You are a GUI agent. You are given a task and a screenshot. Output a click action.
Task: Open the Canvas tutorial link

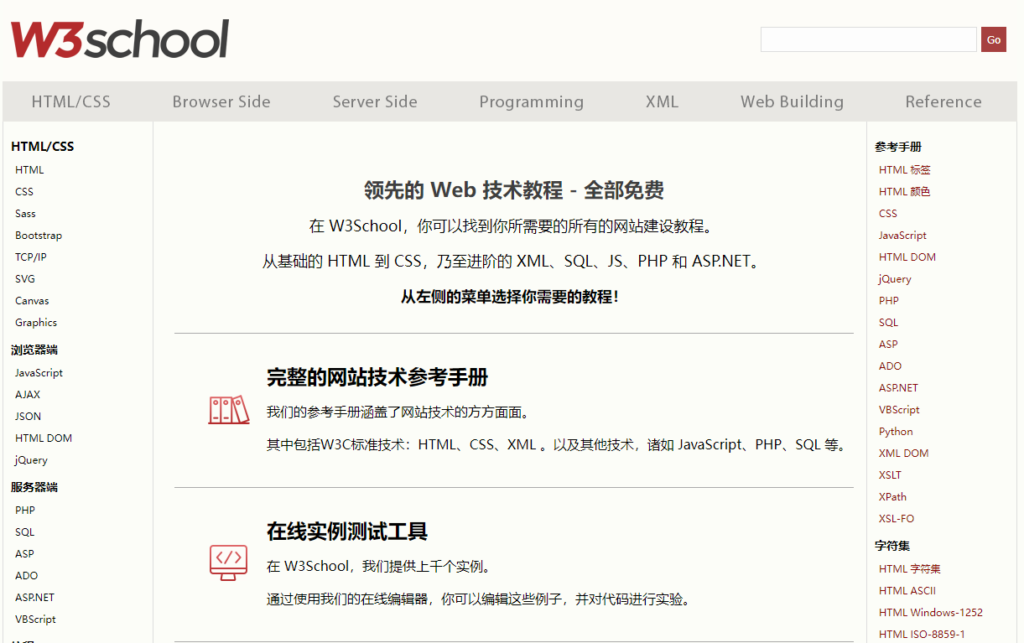pos(34,300)
